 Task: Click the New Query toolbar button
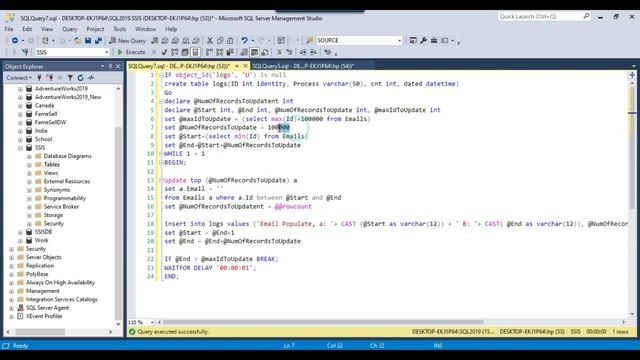127,40
